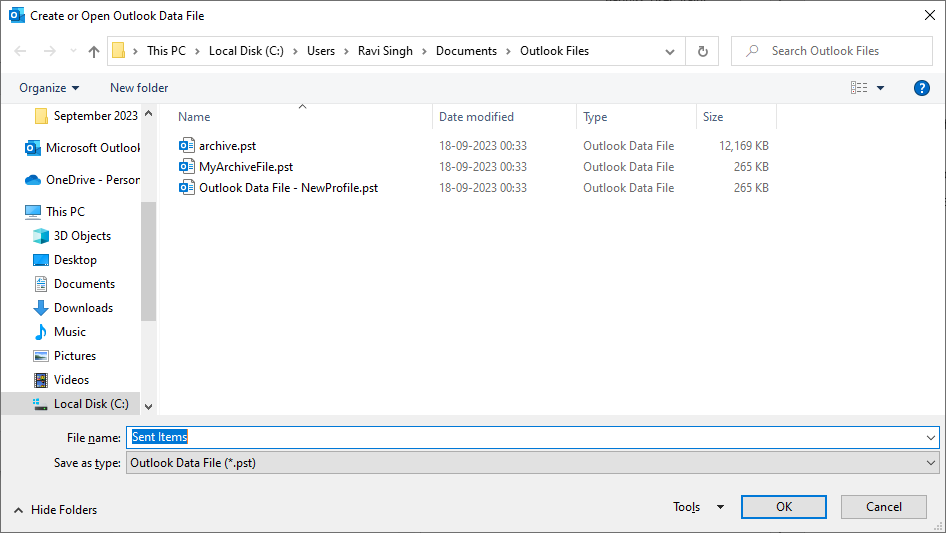The width and height of the screenshot is (946, 533).
Task: Open the Organize menu
Action: coord(49,88)
